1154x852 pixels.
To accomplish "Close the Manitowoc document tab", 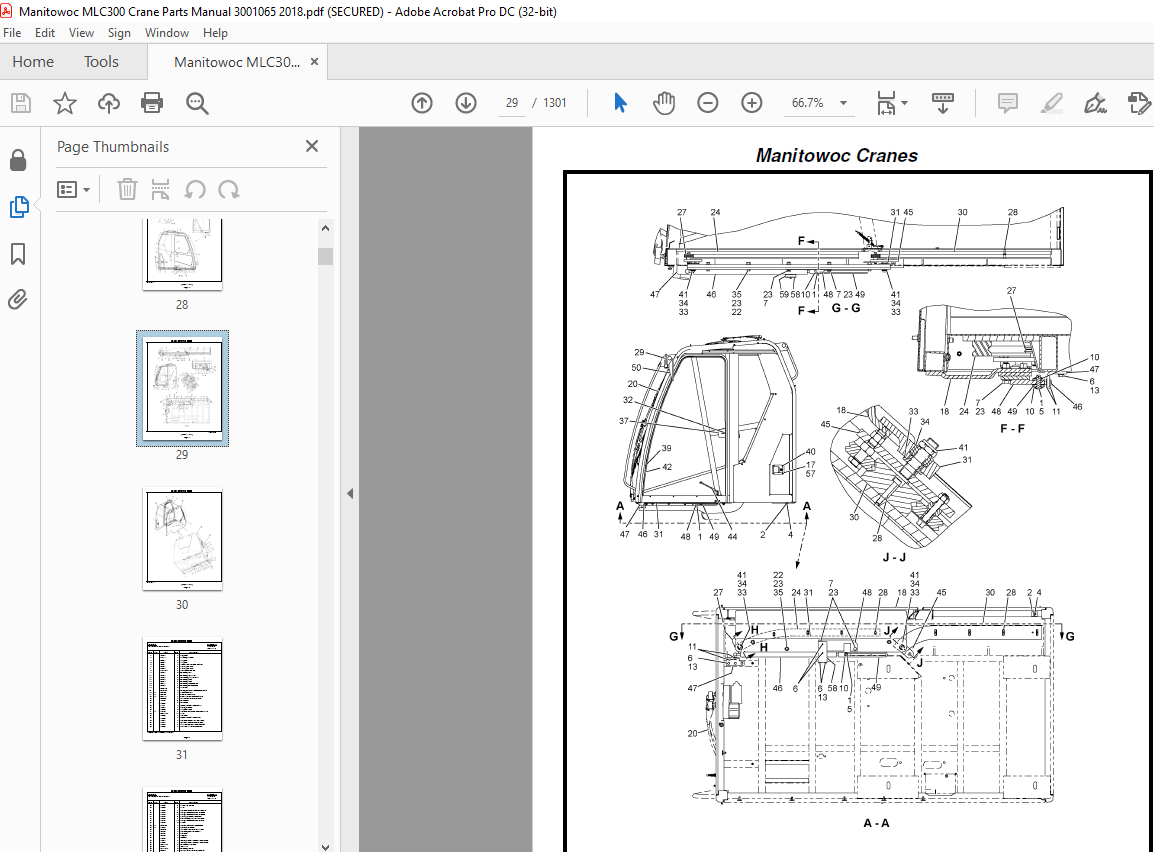I will [314, 62].
